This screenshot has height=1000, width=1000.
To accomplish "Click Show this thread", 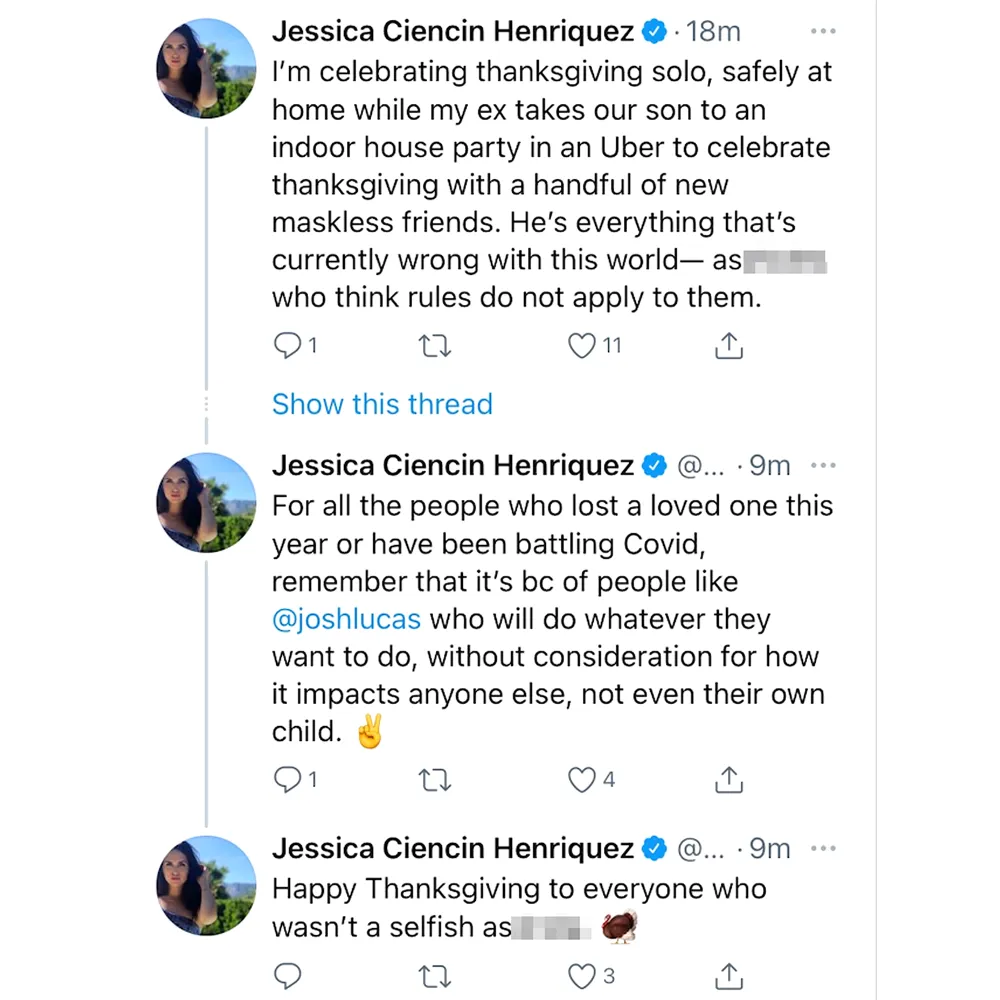I will (x=382, y=404).
